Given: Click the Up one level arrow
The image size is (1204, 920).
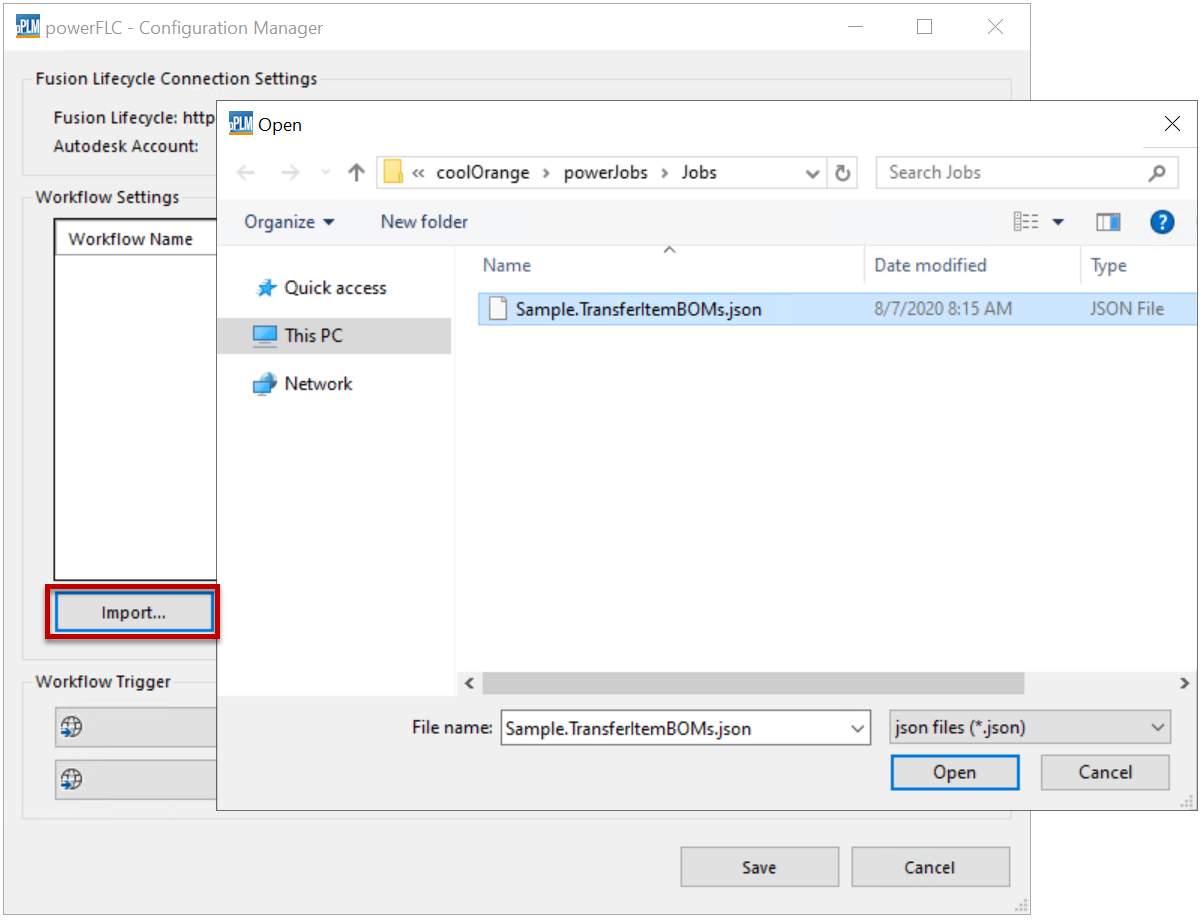Looking at the screenshot, I should click(x=355, y=173).
